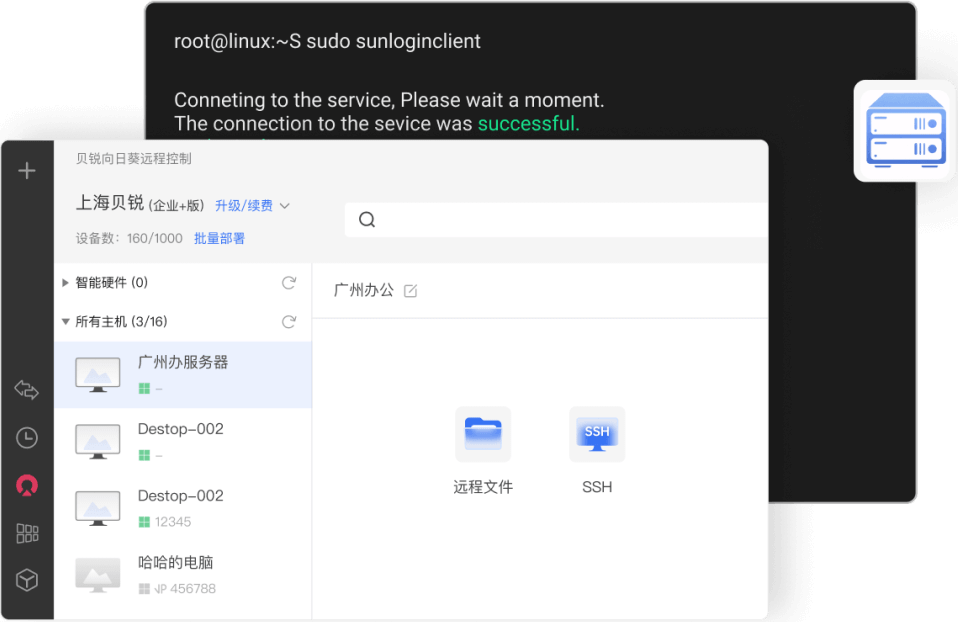Click the cube icon in sidebar

coord(27,580)
